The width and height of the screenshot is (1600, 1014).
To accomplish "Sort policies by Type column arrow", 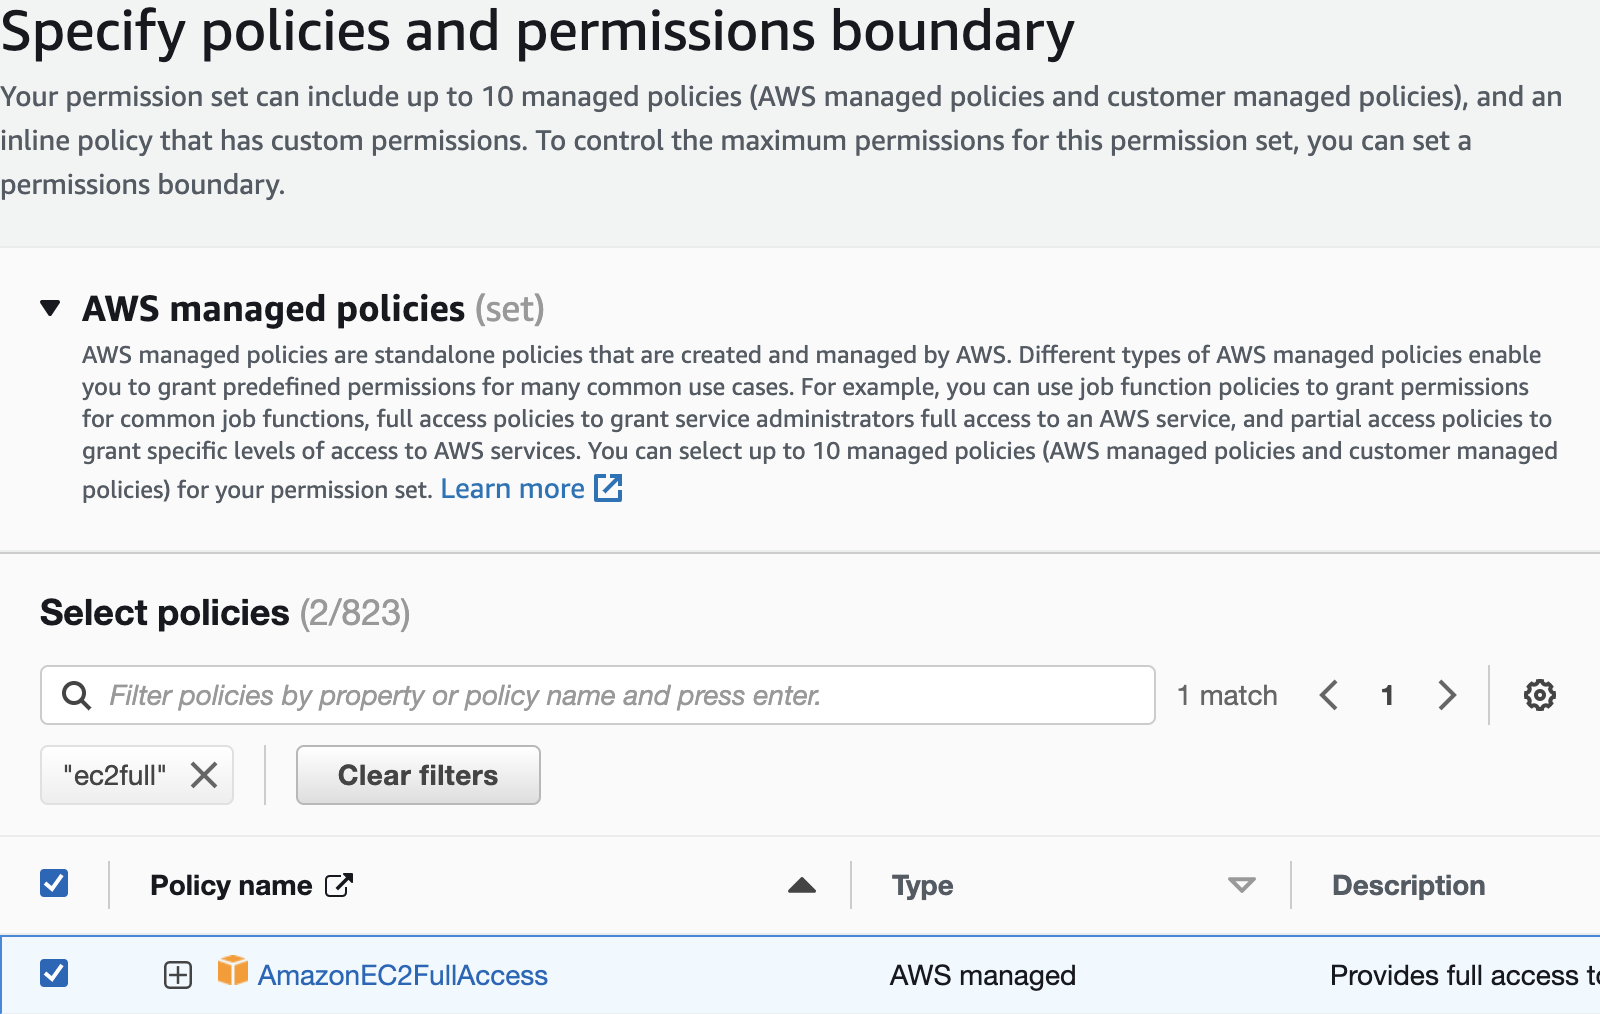I will click(x=1241, y=885).
